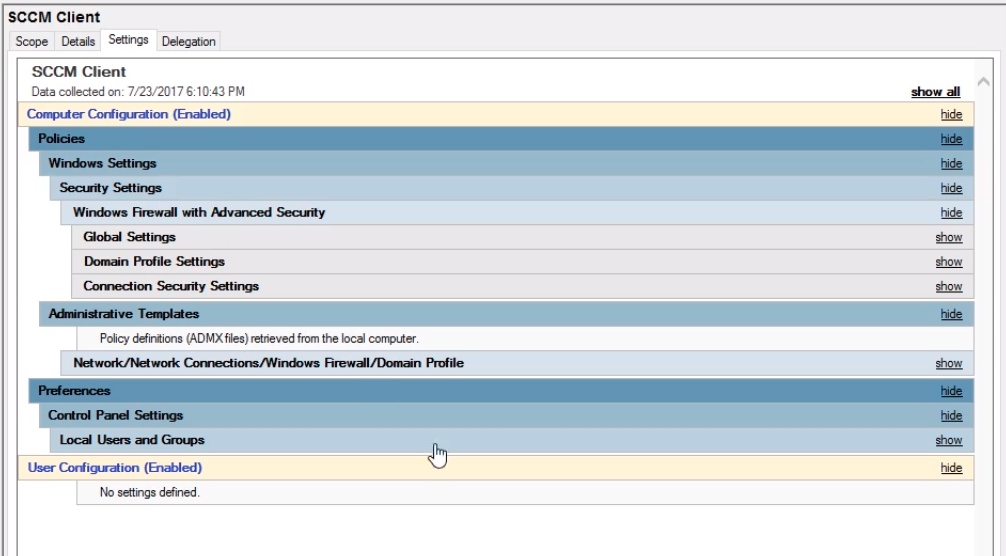Click the Preferences heading
The image size is (1006, 556).
coord(74,391)
